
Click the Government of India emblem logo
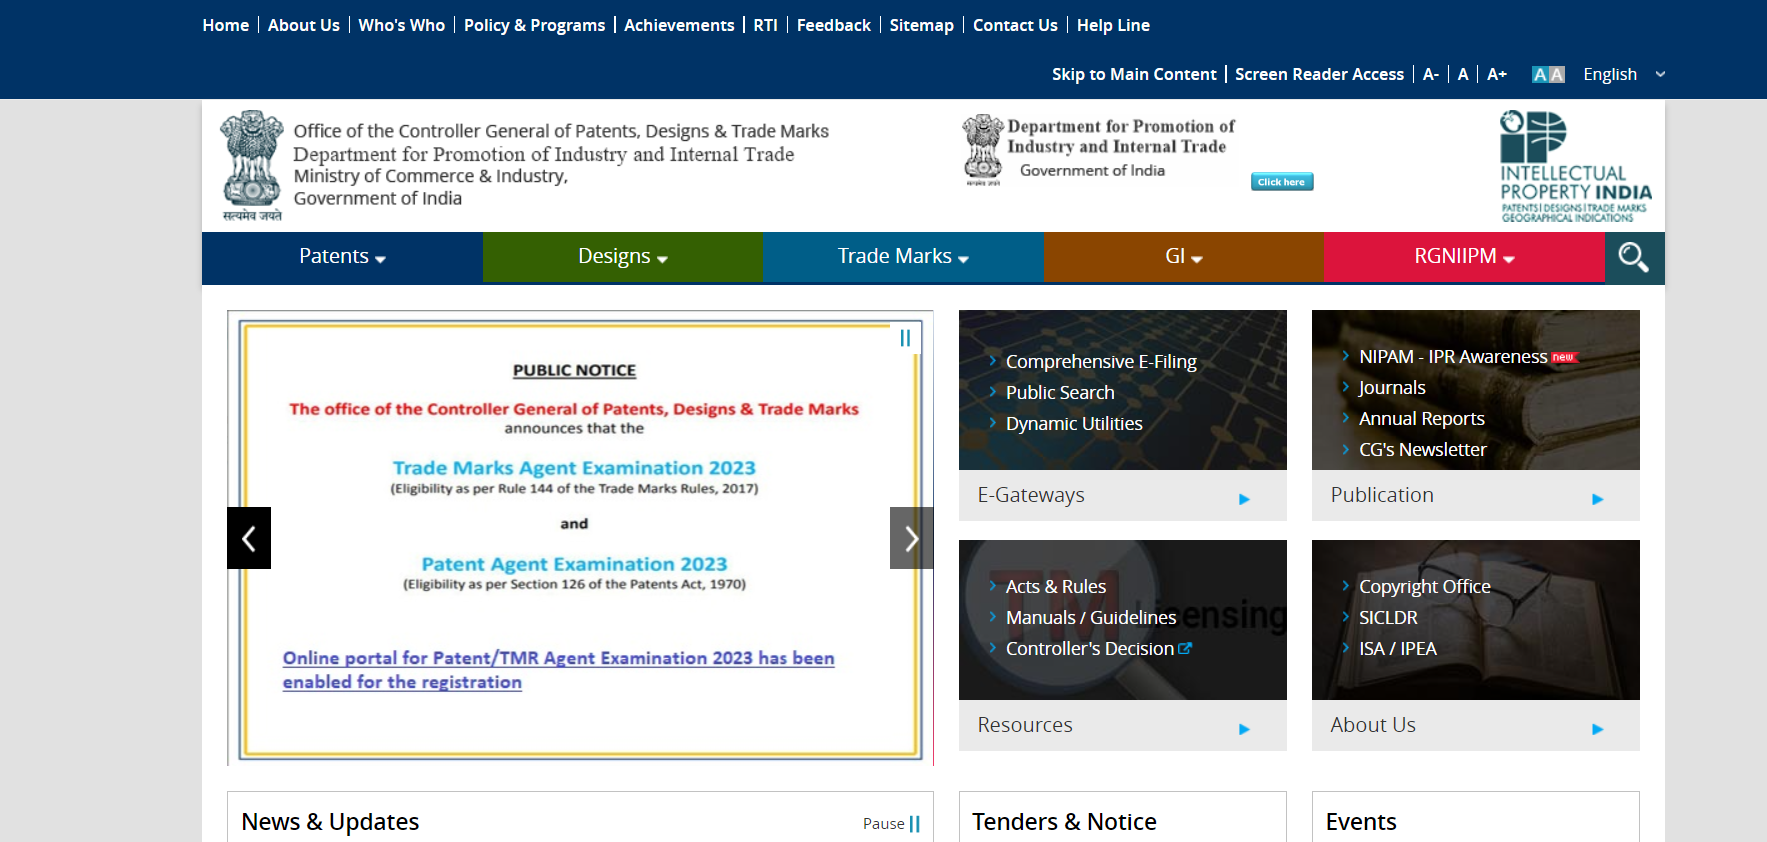click(252, 166)
